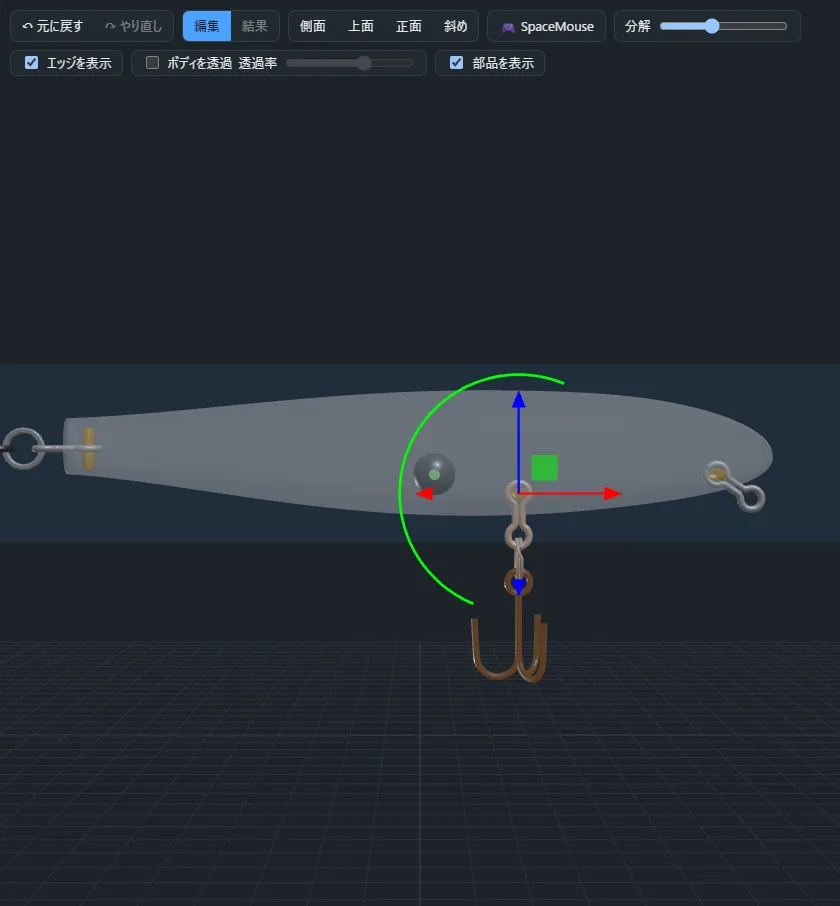Adjust the 分解 explode slider
Image resolution: width=840 pixels, height=906 pixels.
[723, 26]
